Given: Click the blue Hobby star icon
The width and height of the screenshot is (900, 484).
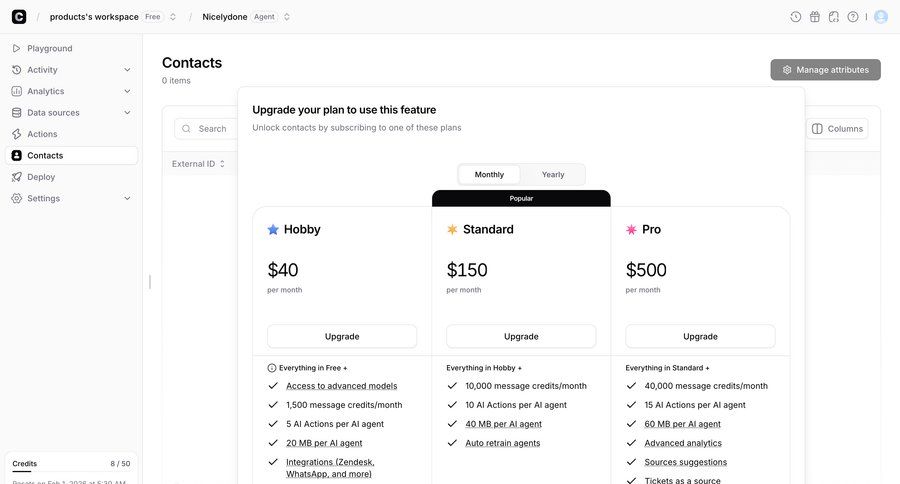Looking at the screenshot, I should (273, 230).
